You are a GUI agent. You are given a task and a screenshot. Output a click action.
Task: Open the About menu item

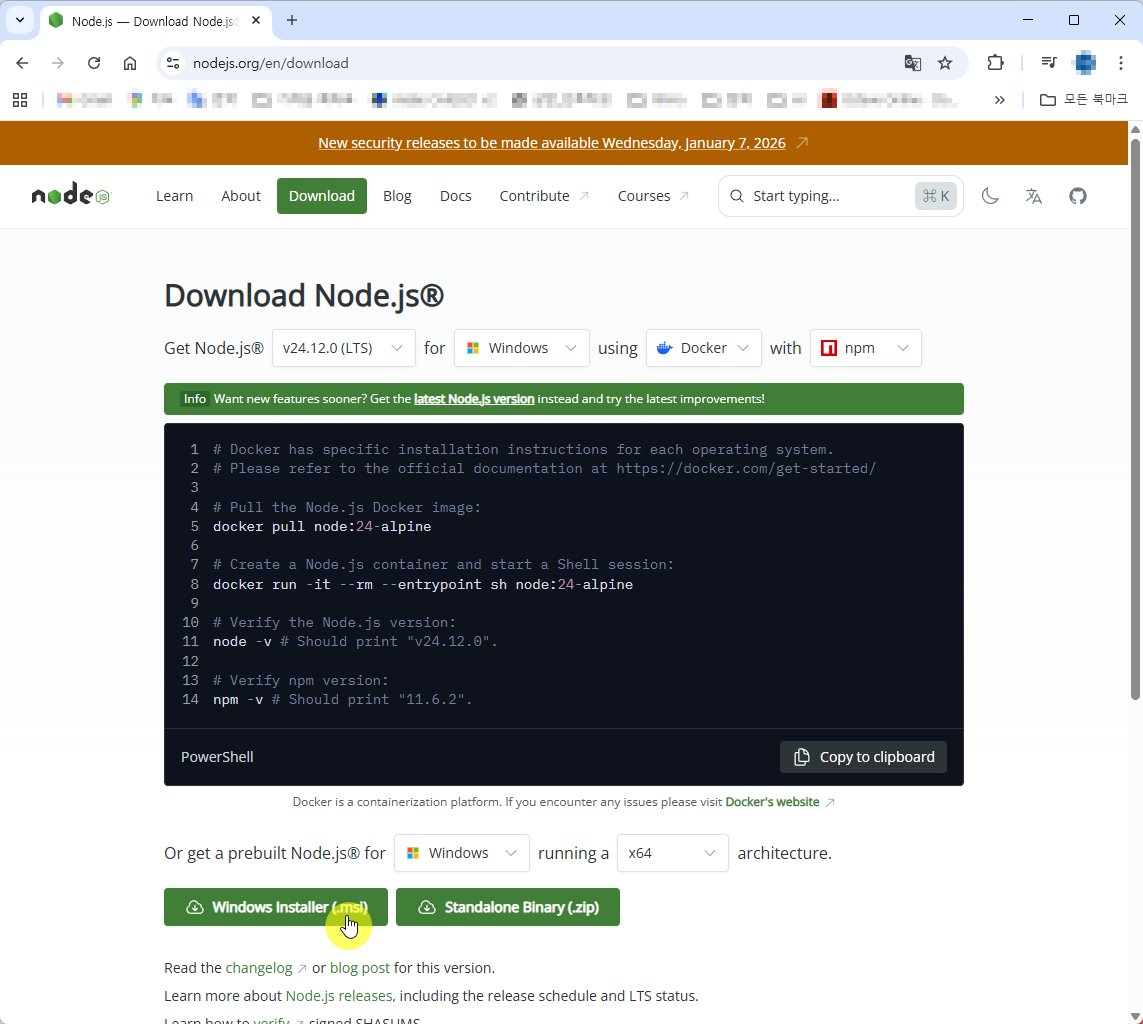241,196
